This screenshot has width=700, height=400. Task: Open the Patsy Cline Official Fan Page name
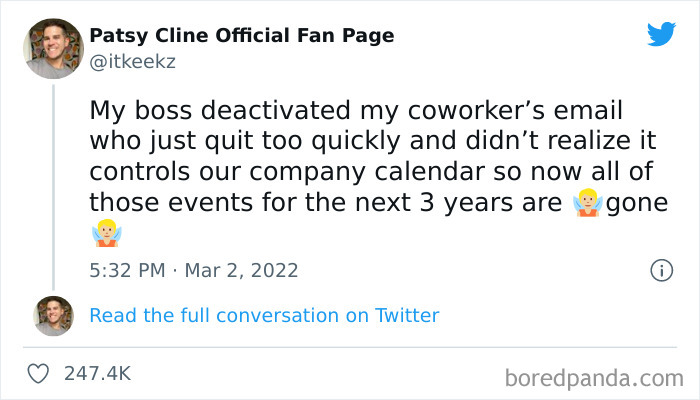[241, 36]
